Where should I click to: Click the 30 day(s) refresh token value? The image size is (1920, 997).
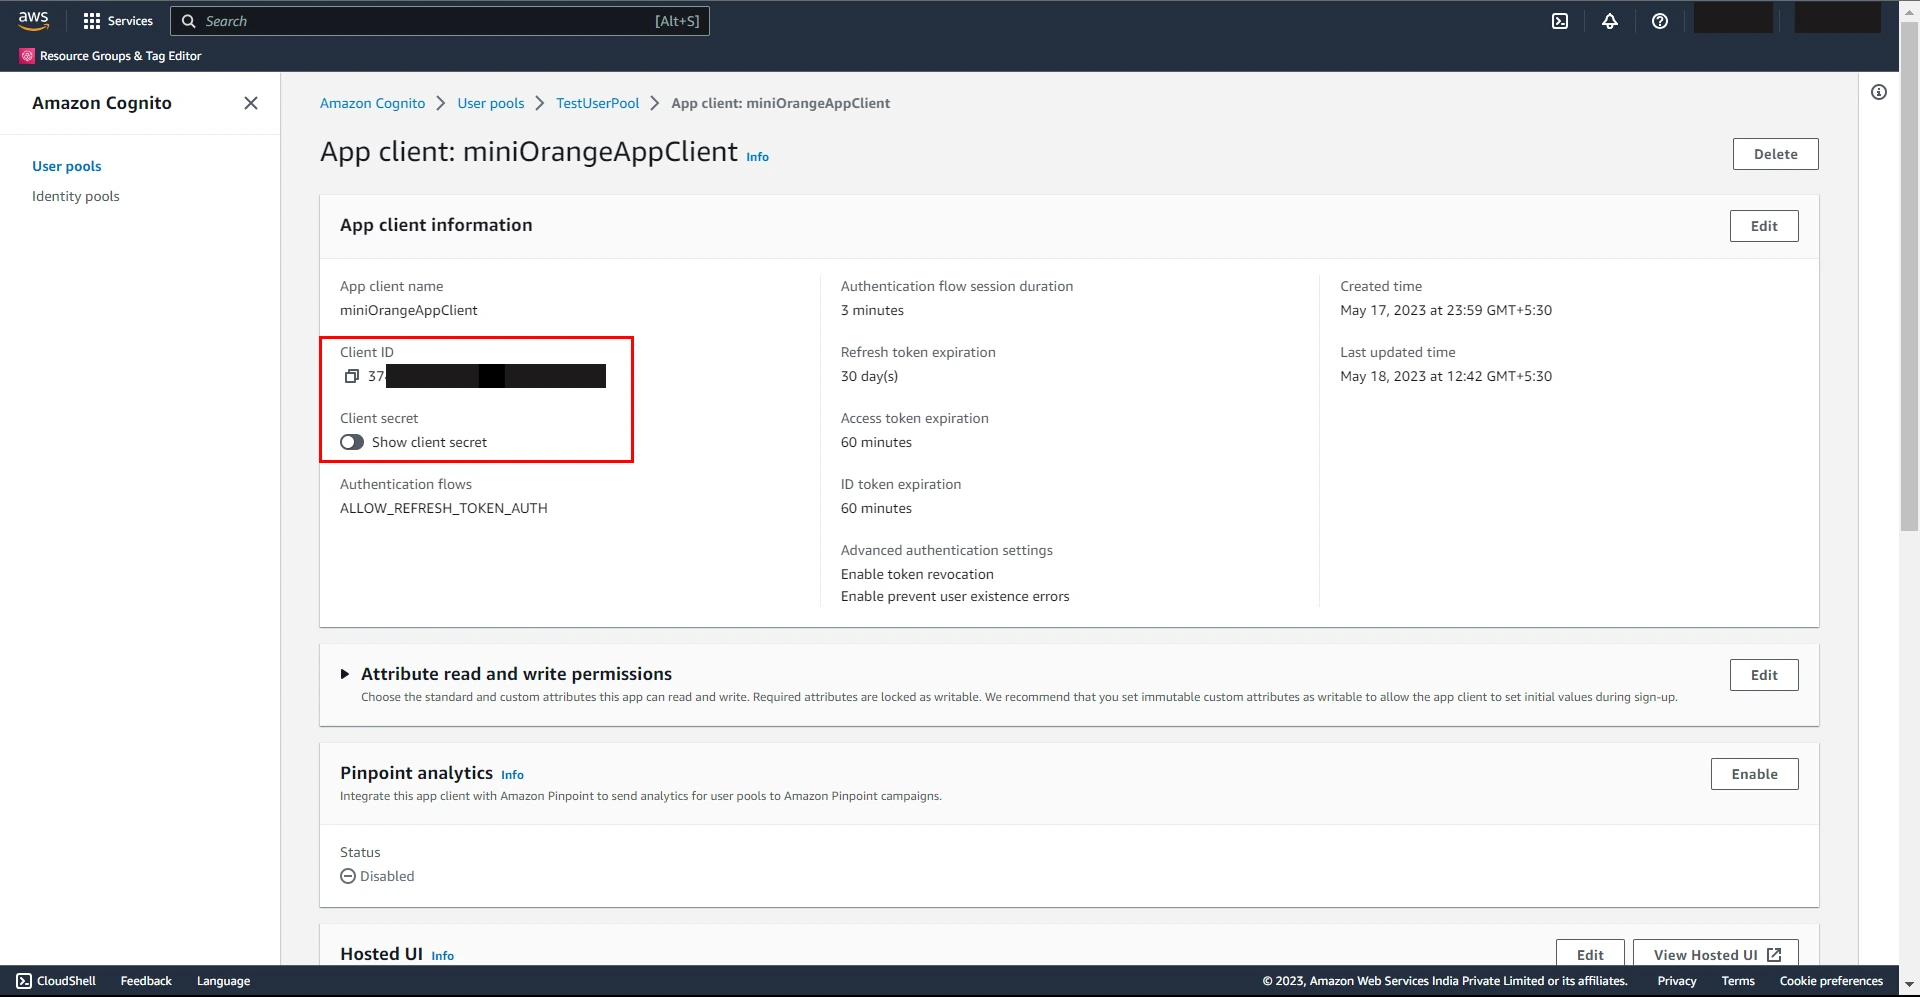869,376
